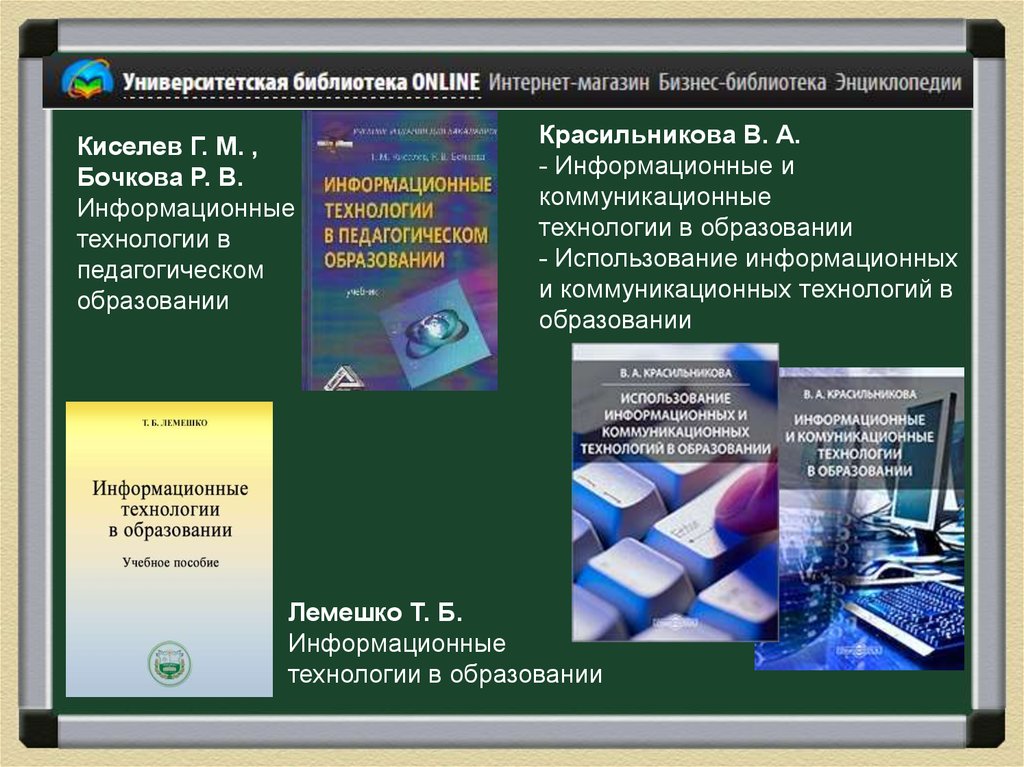1024x767 pixels.
Task: Click the text Использование информационных и коммуникационных технологий
Action: [748, 289]
